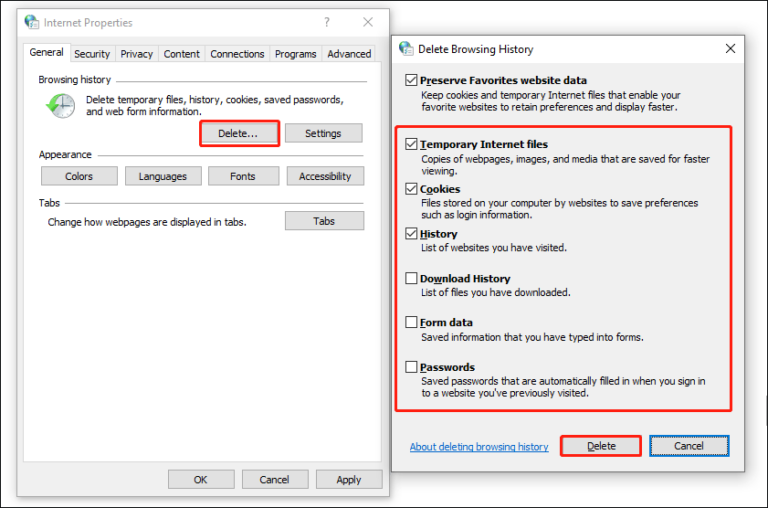
Task: Click the help question mark in Internet Properties
Action: click(x=327, y=22)
